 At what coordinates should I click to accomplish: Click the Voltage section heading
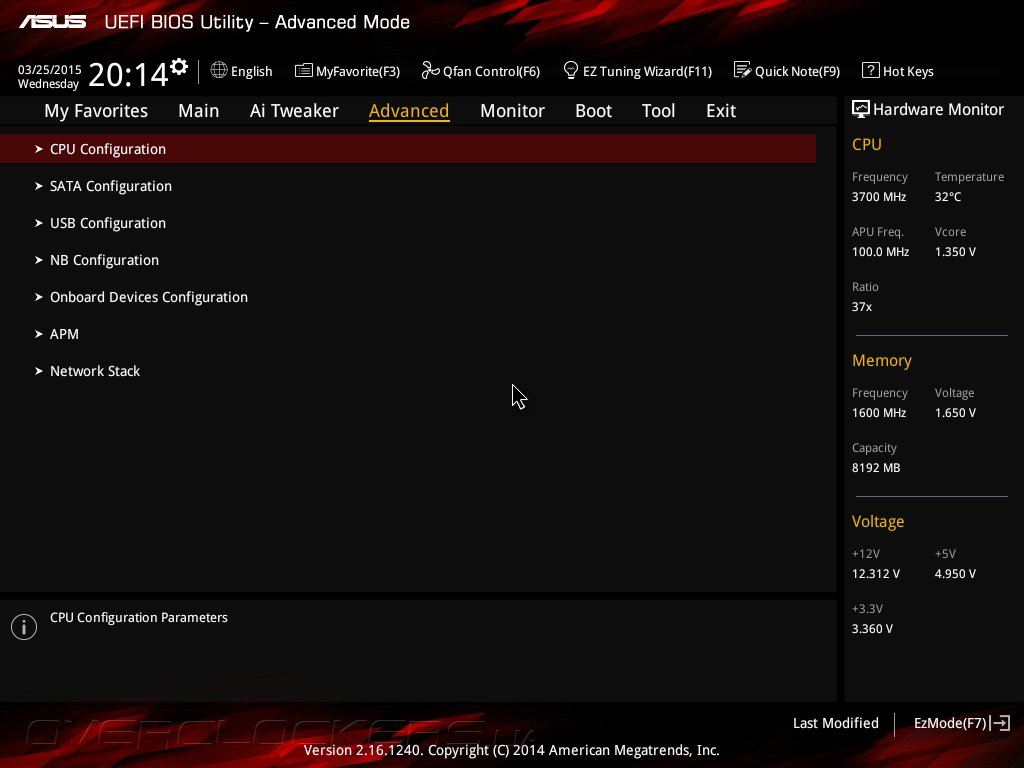click(878, 521)
